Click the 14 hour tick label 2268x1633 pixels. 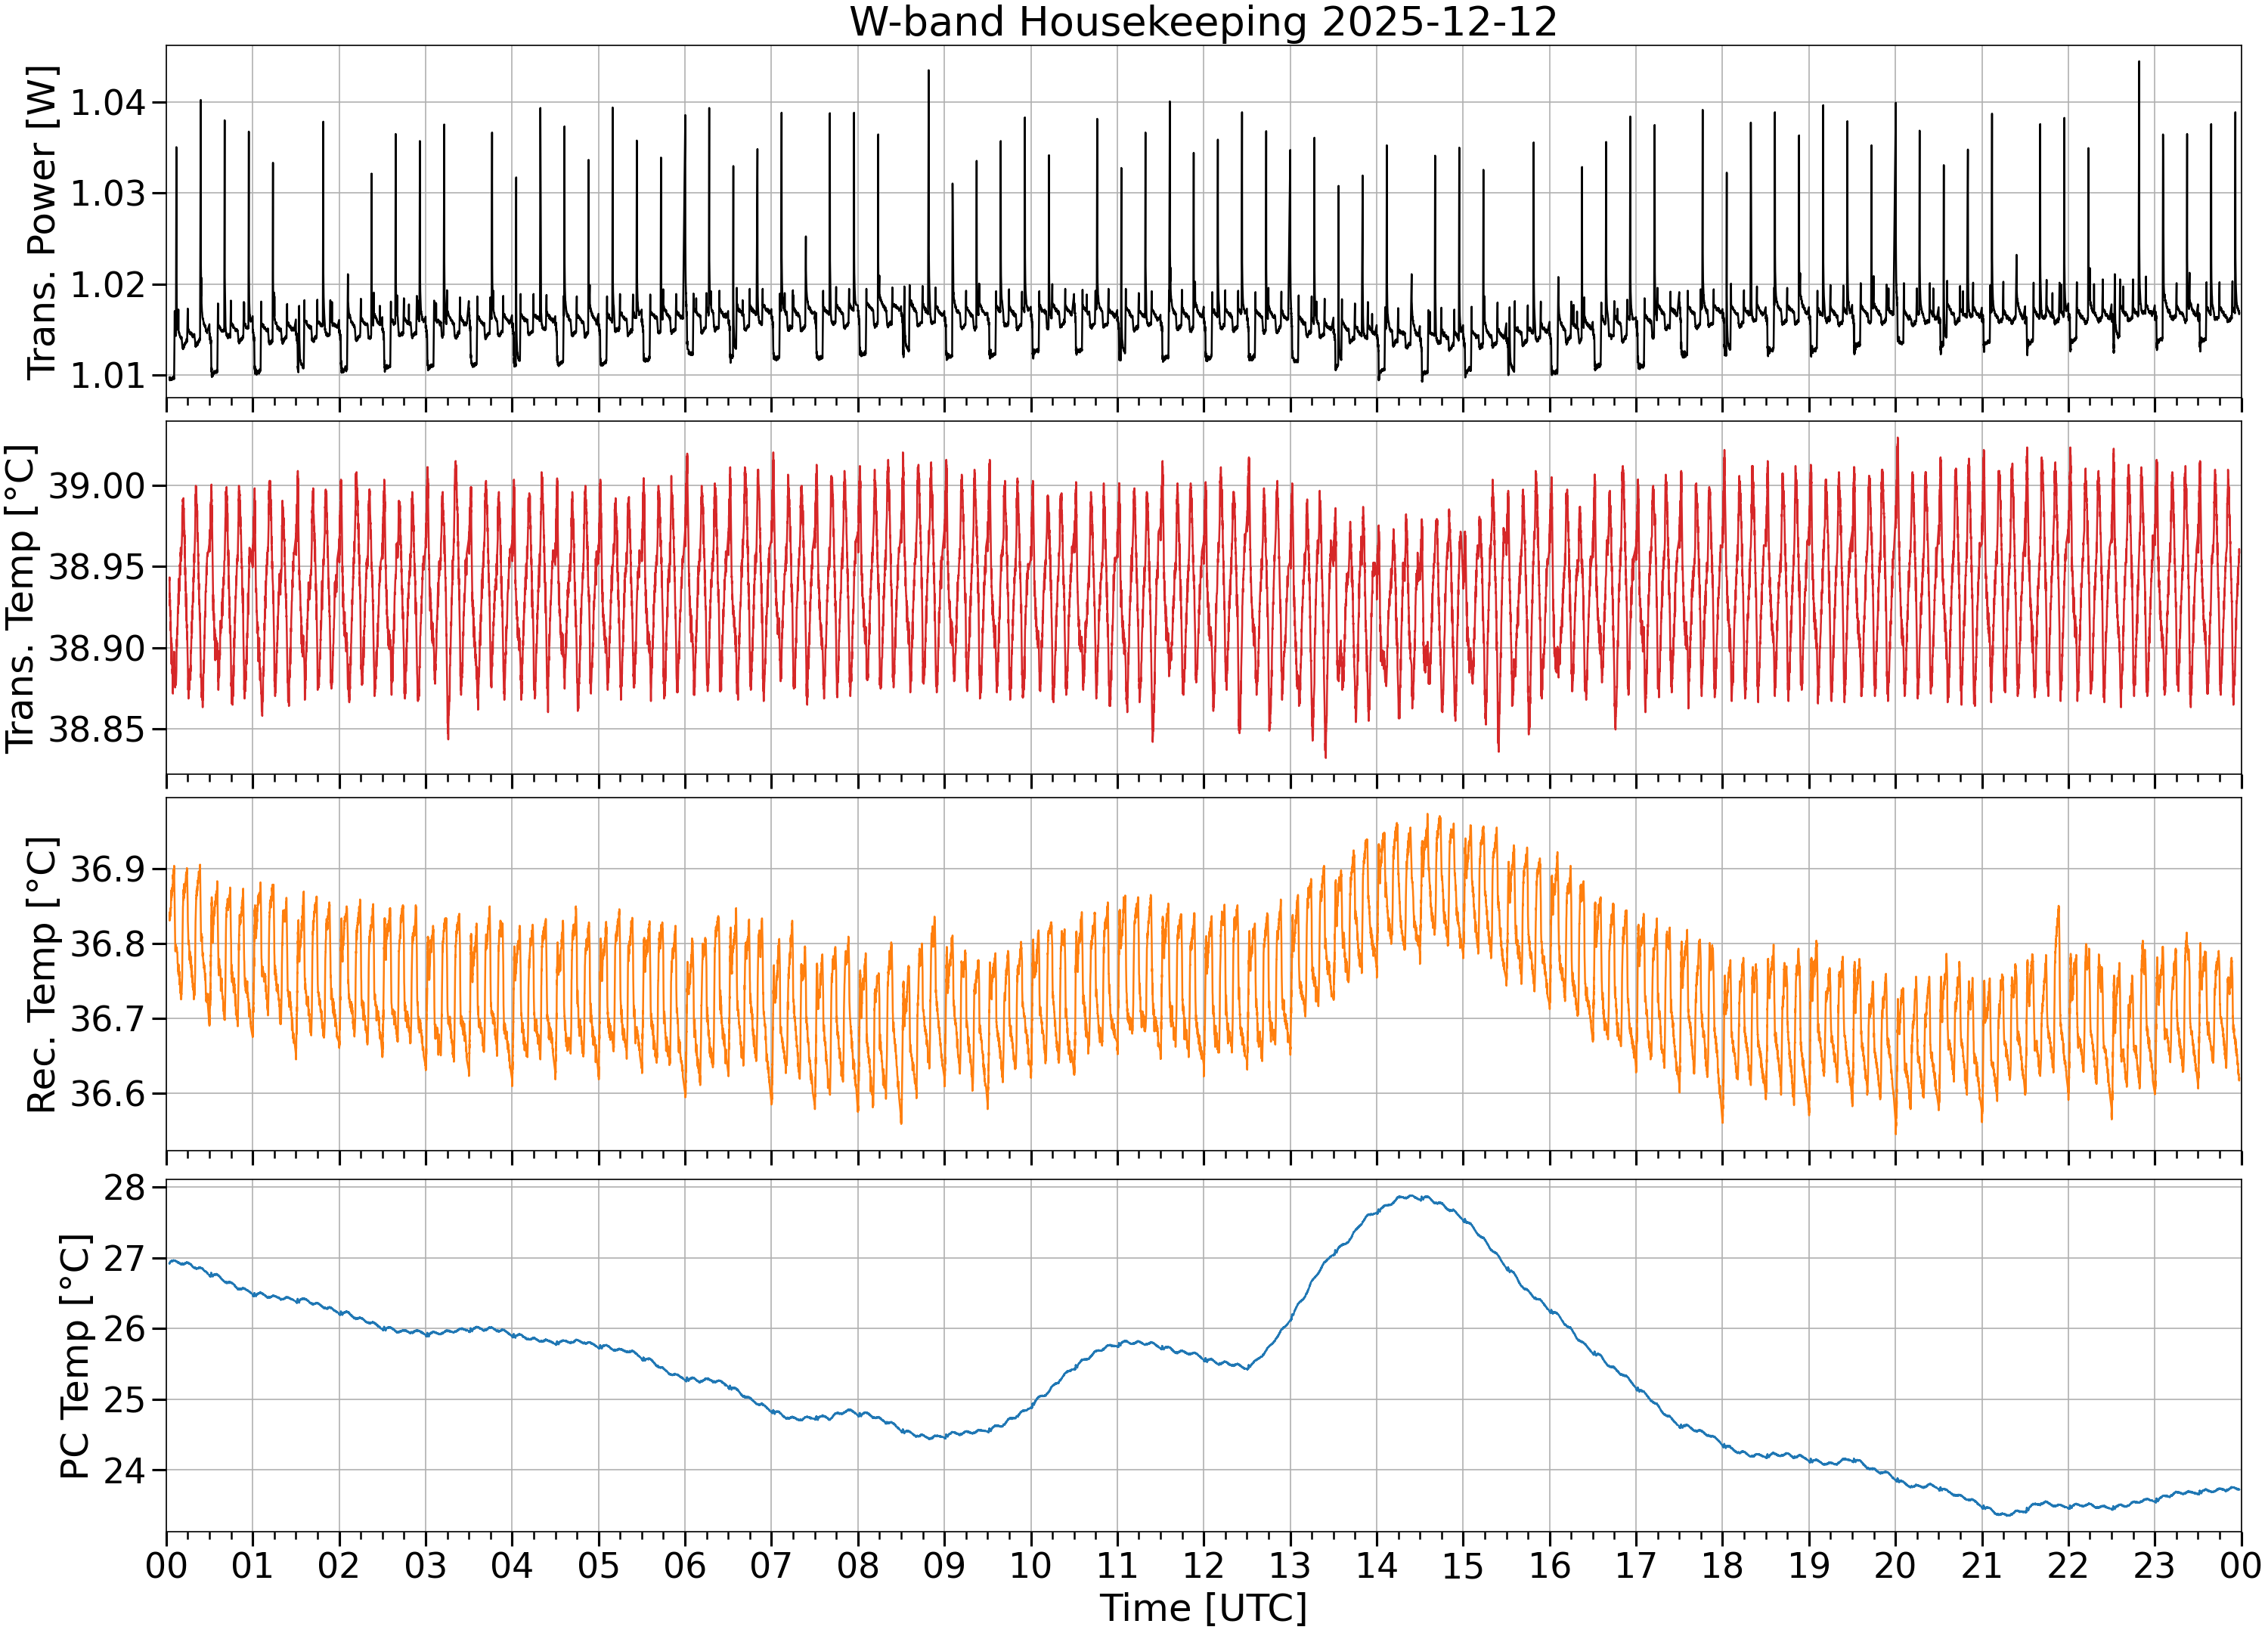tap(1376, 1565)
